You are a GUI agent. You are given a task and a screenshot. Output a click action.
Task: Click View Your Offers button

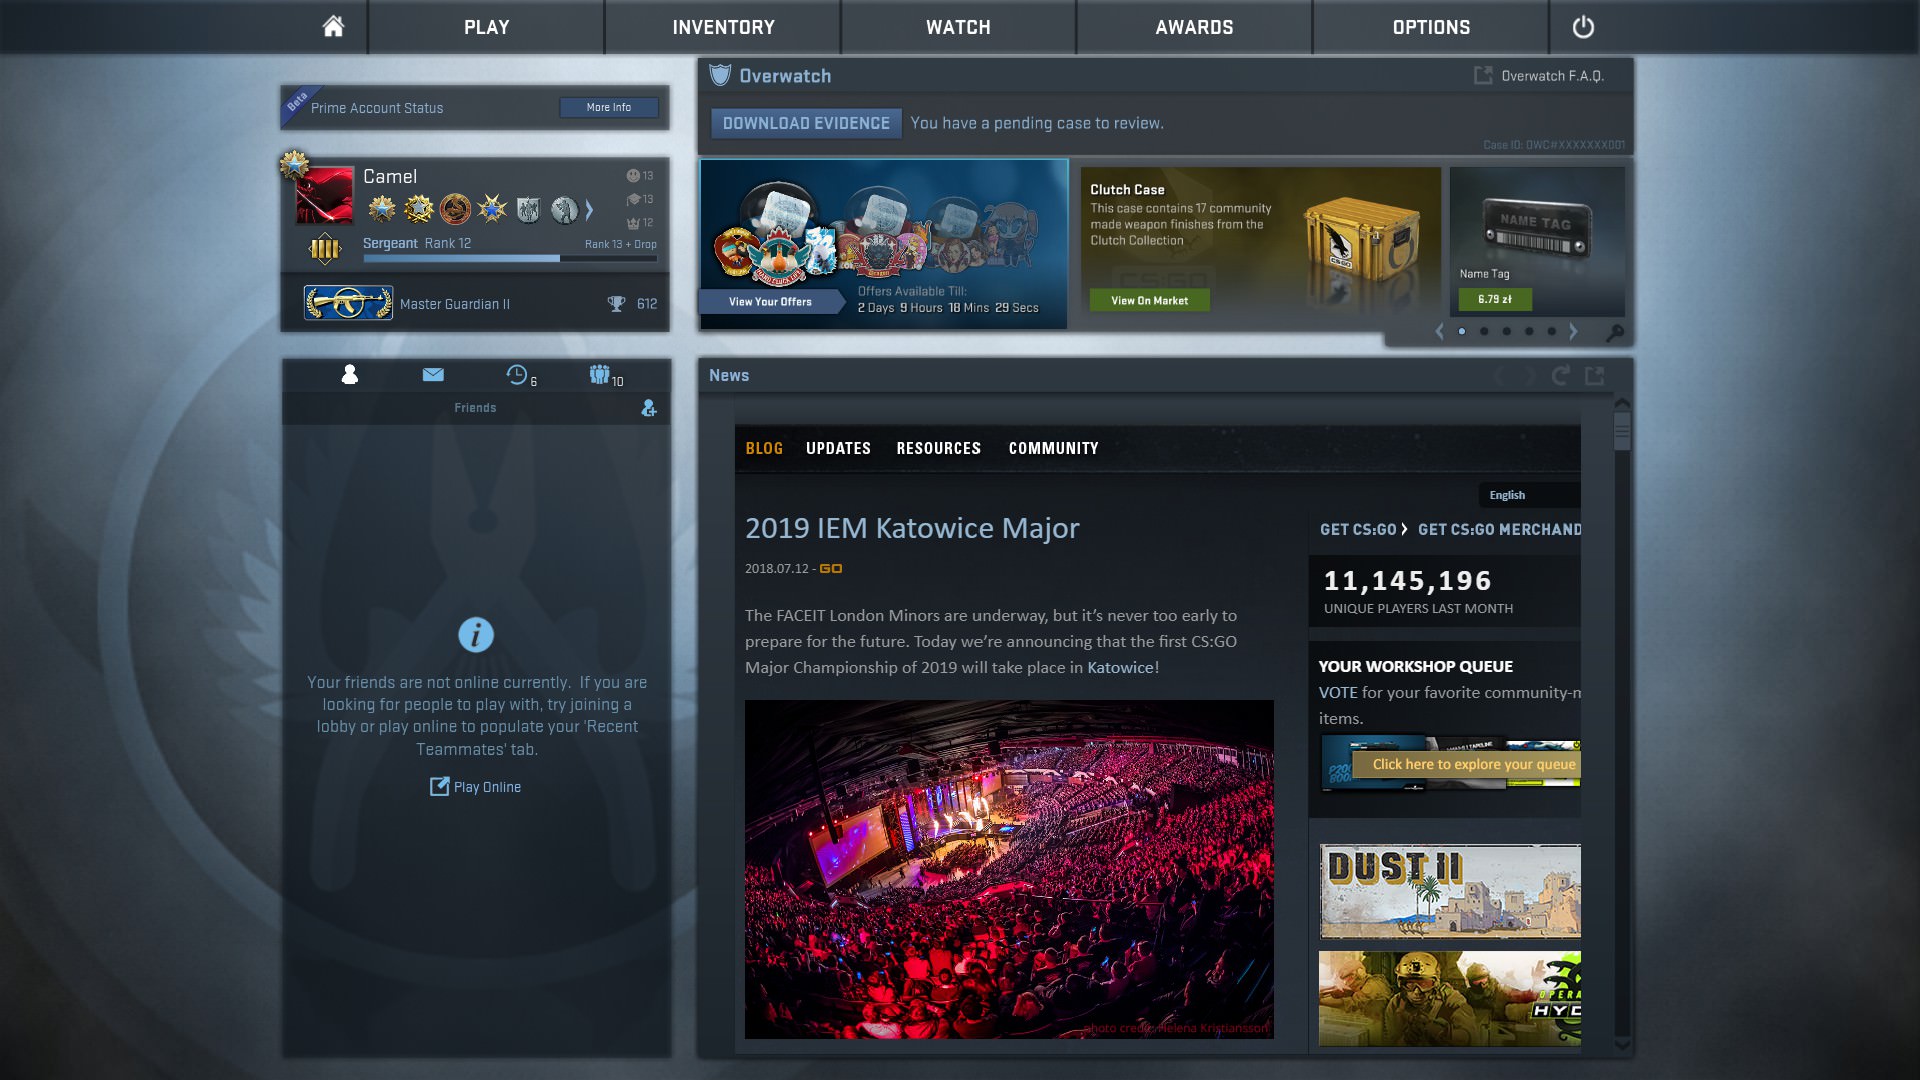770,301
